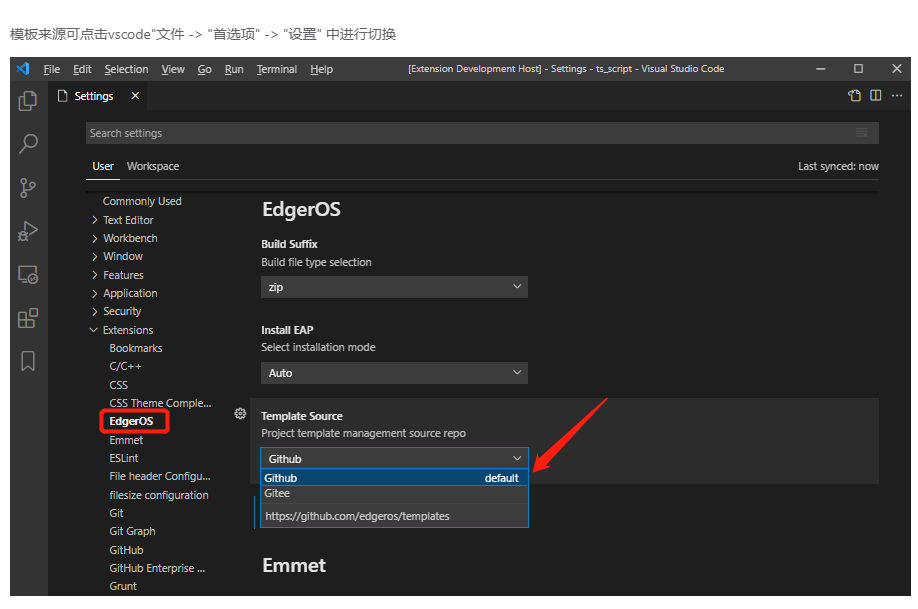Open the Bookmarks view icon
918x609 pixels.
tap(28, 361)
